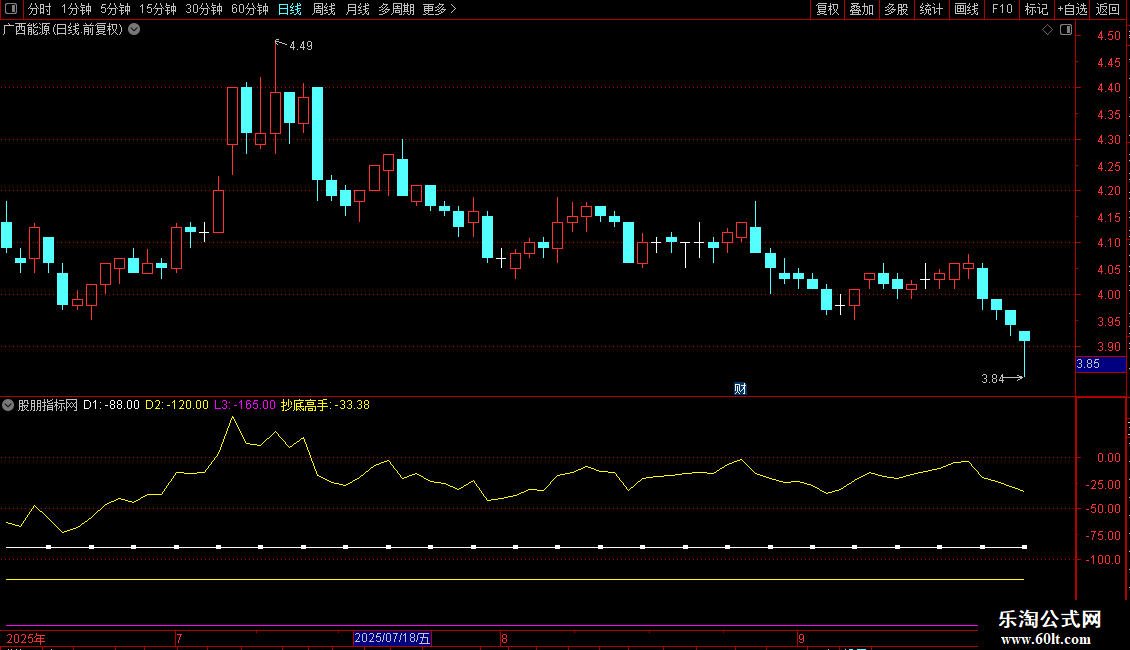Select the 5分钟 period tab
The image size is (1130, 650).
(x=115, y=9)
